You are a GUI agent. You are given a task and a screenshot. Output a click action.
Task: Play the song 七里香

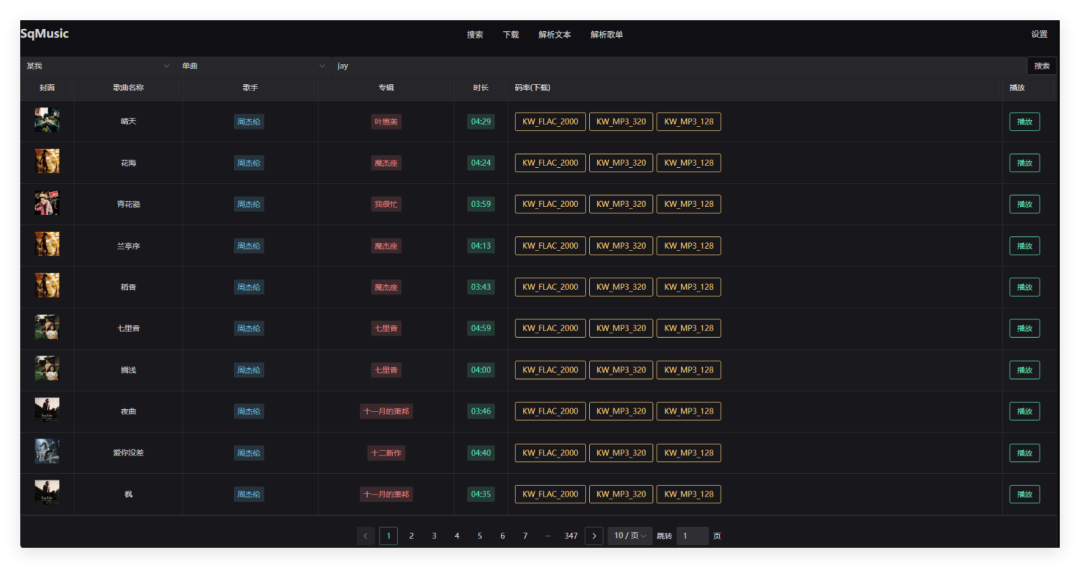click(1024, 328)
